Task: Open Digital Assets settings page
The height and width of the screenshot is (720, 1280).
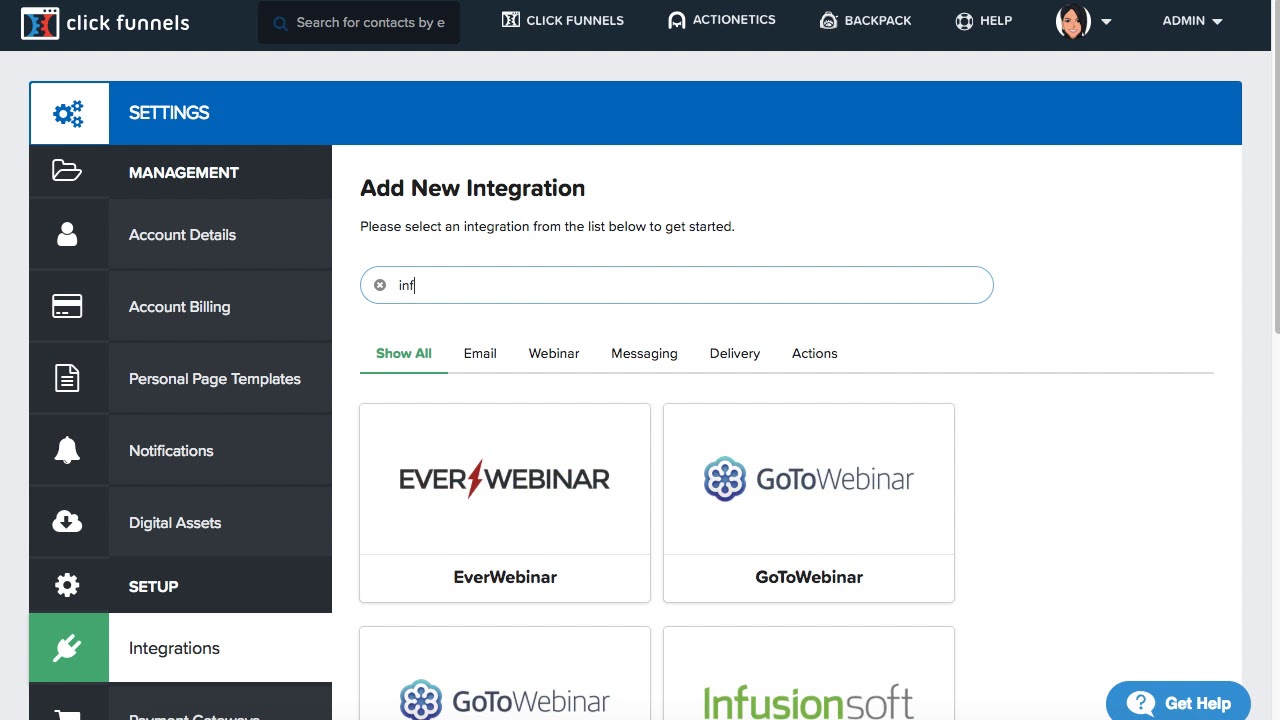Action: [180, 523]
